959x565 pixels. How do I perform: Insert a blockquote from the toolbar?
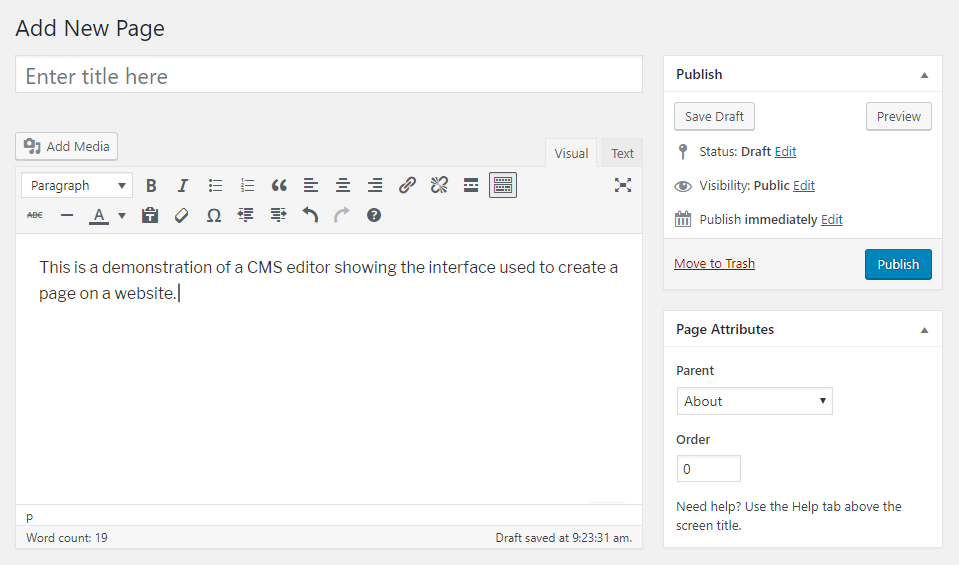coord(279,185)
